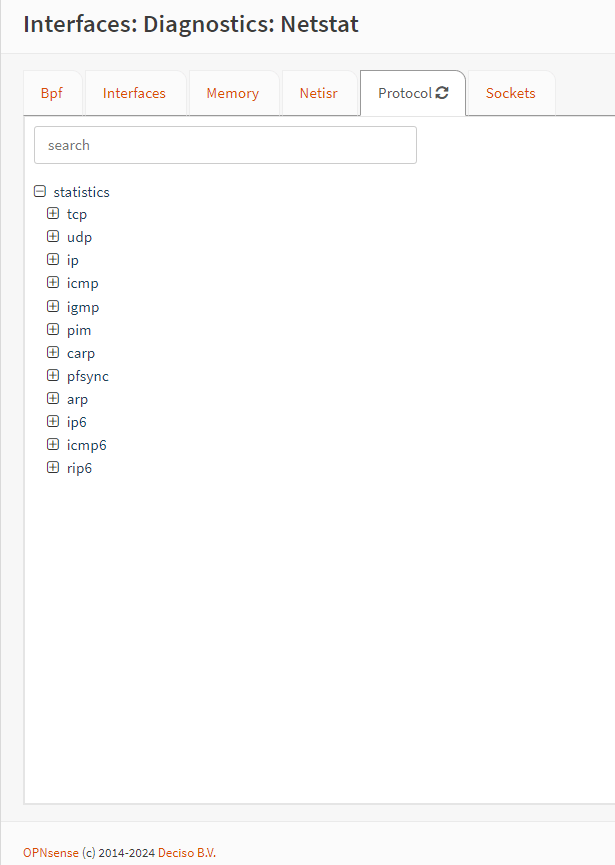Expand the pfsync plus icon
The image size is (615, 865).
[x=53, y=376]
